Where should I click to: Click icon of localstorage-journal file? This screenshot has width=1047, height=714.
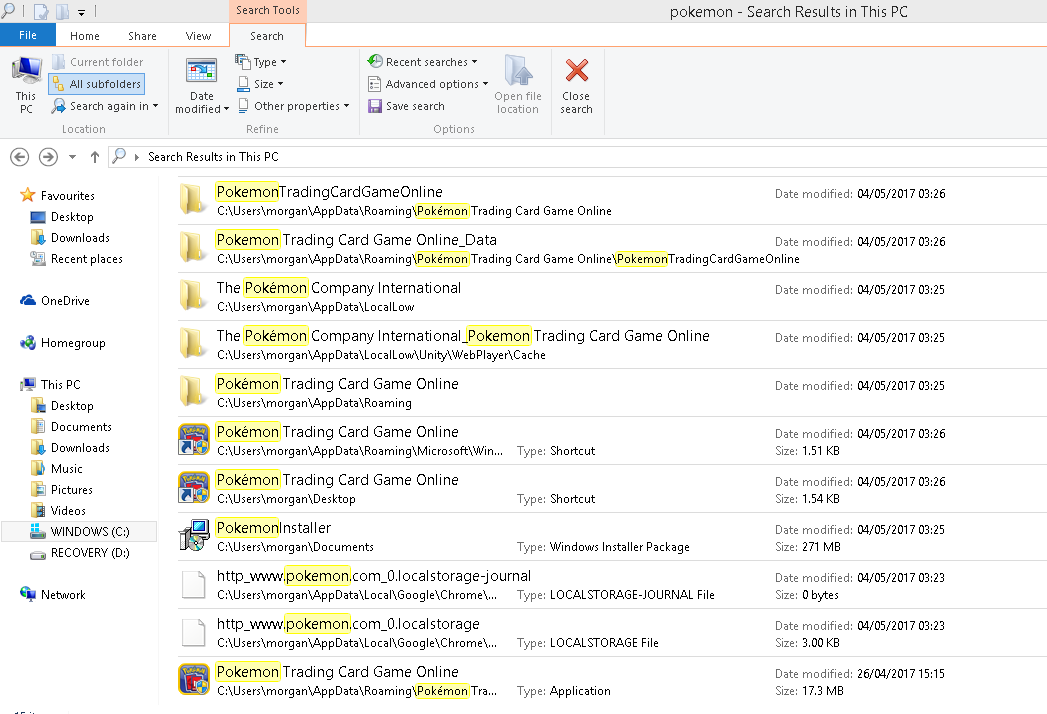point(194,584)
